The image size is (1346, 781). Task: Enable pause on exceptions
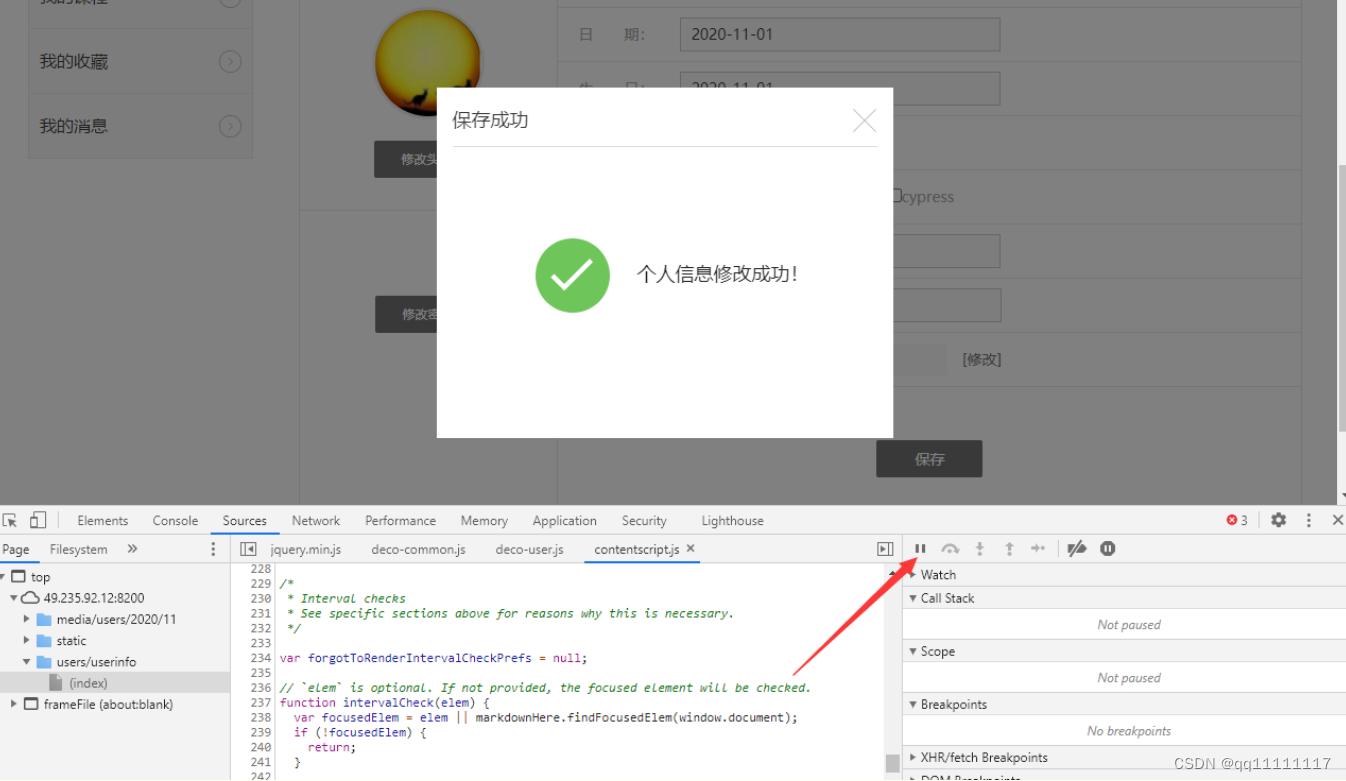click(1108, 548)
